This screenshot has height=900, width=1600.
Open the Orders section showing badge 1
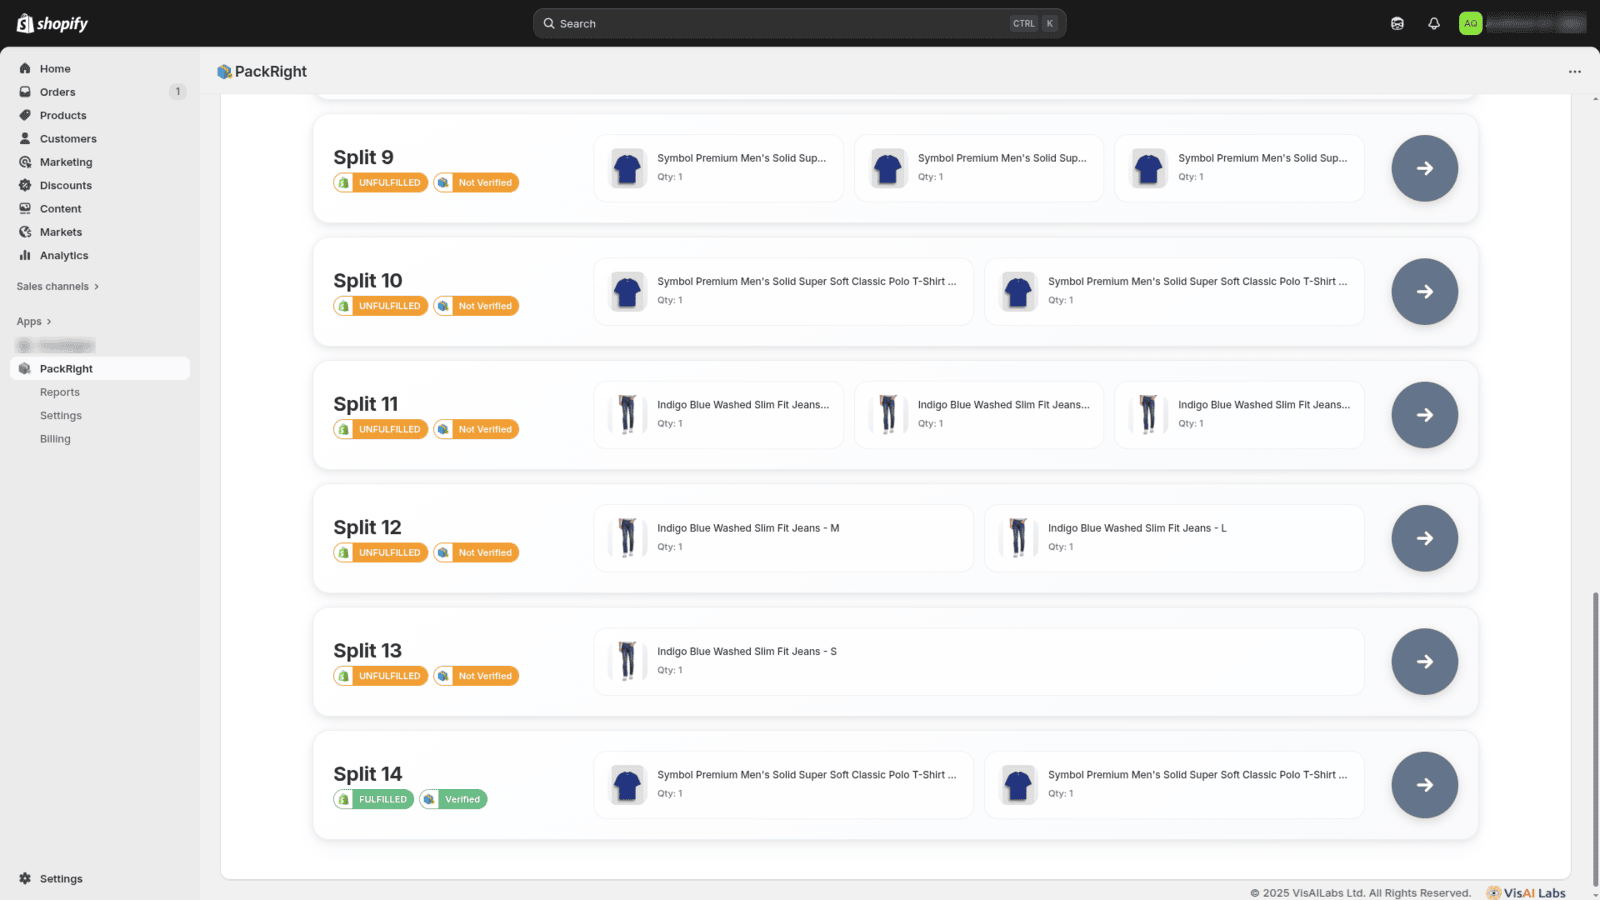point(58,91)
